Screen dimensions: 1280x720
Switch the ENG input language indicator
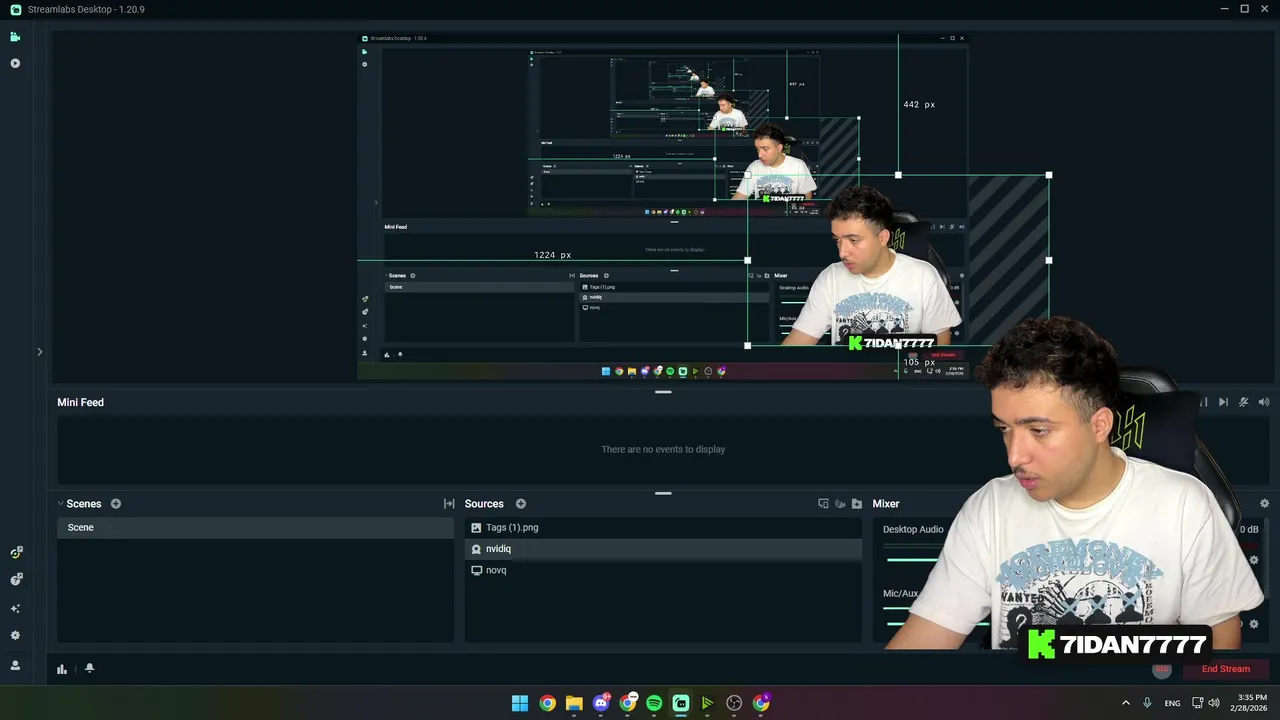click(1172, 703)
